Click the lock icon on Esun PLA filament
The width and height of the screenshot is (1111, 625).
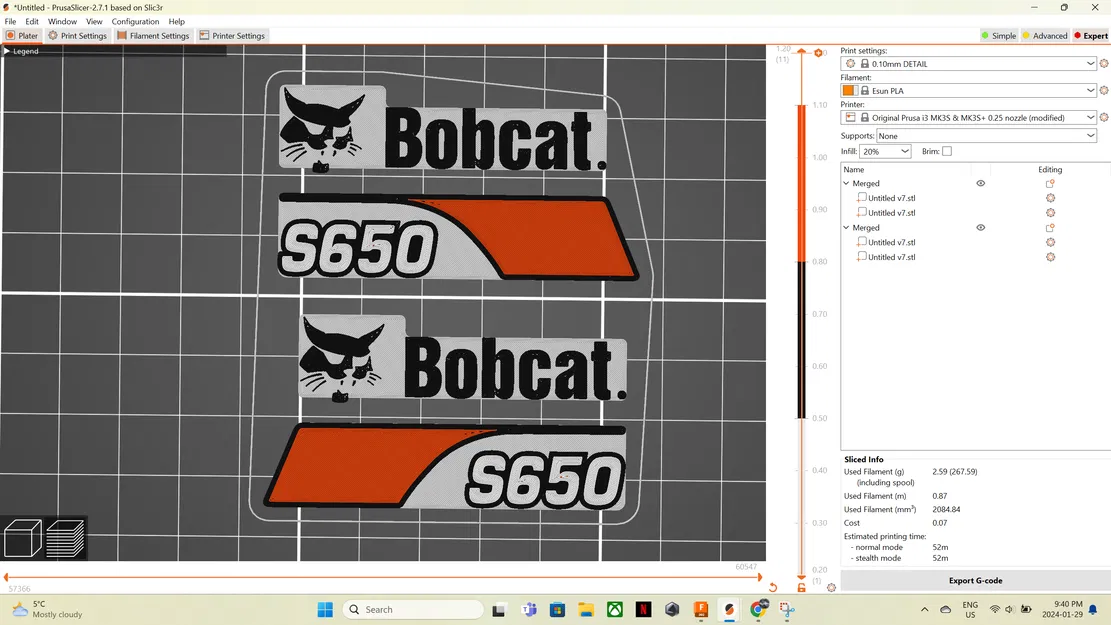click(x=864, y=90)
